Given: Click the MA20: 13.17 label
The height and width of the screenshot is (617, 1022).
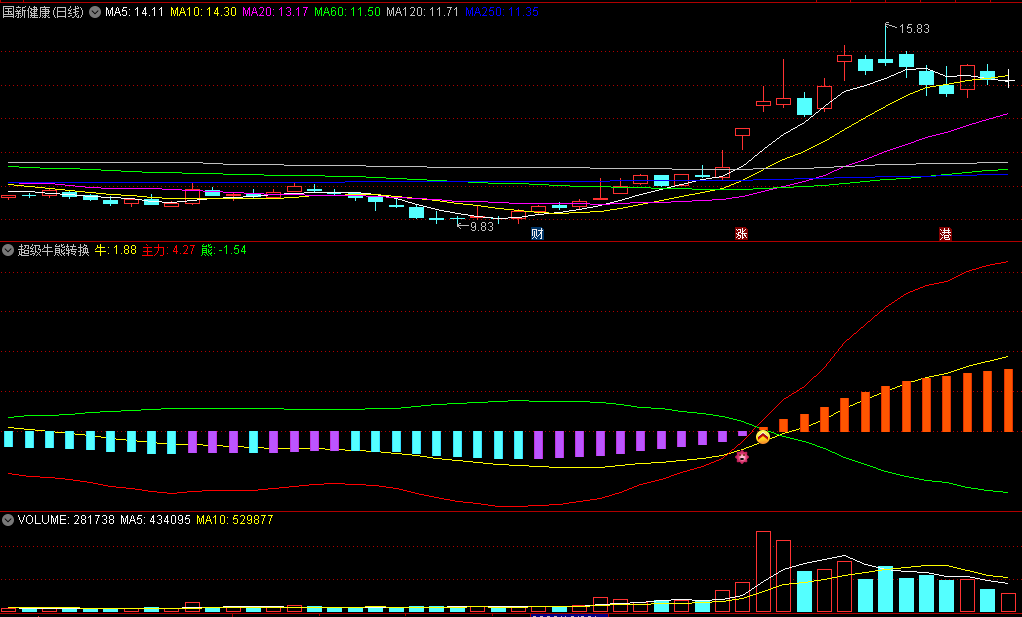Looking at the screenshot, I should point(275,12).
